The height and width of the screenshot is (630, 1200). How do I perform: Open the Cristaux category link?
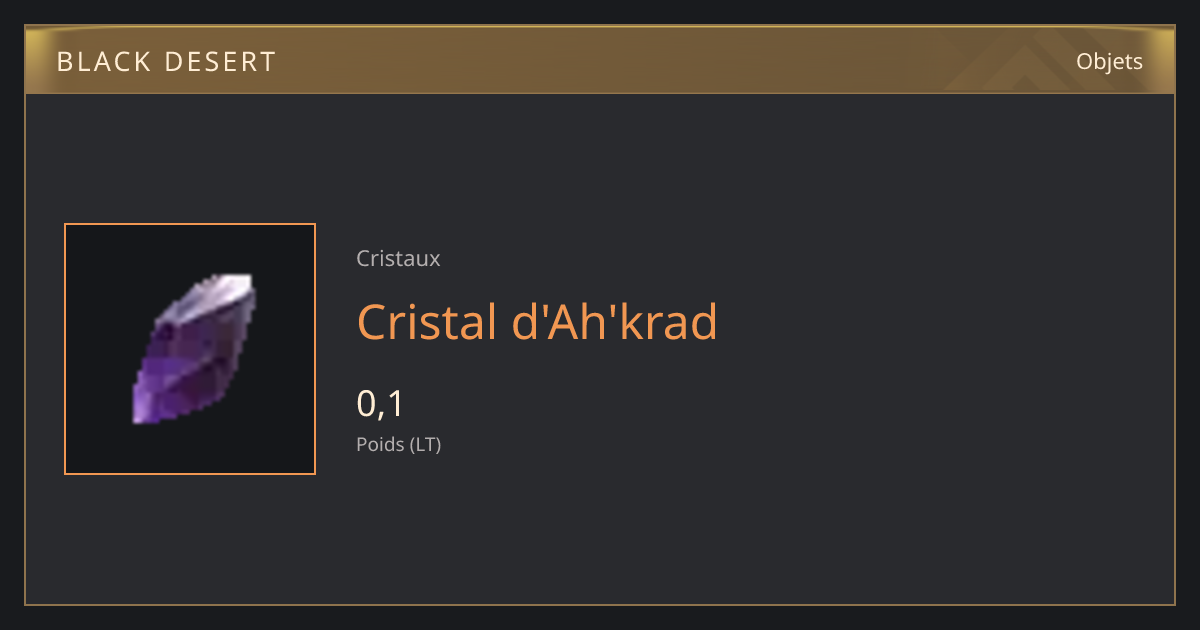[398, 258]
